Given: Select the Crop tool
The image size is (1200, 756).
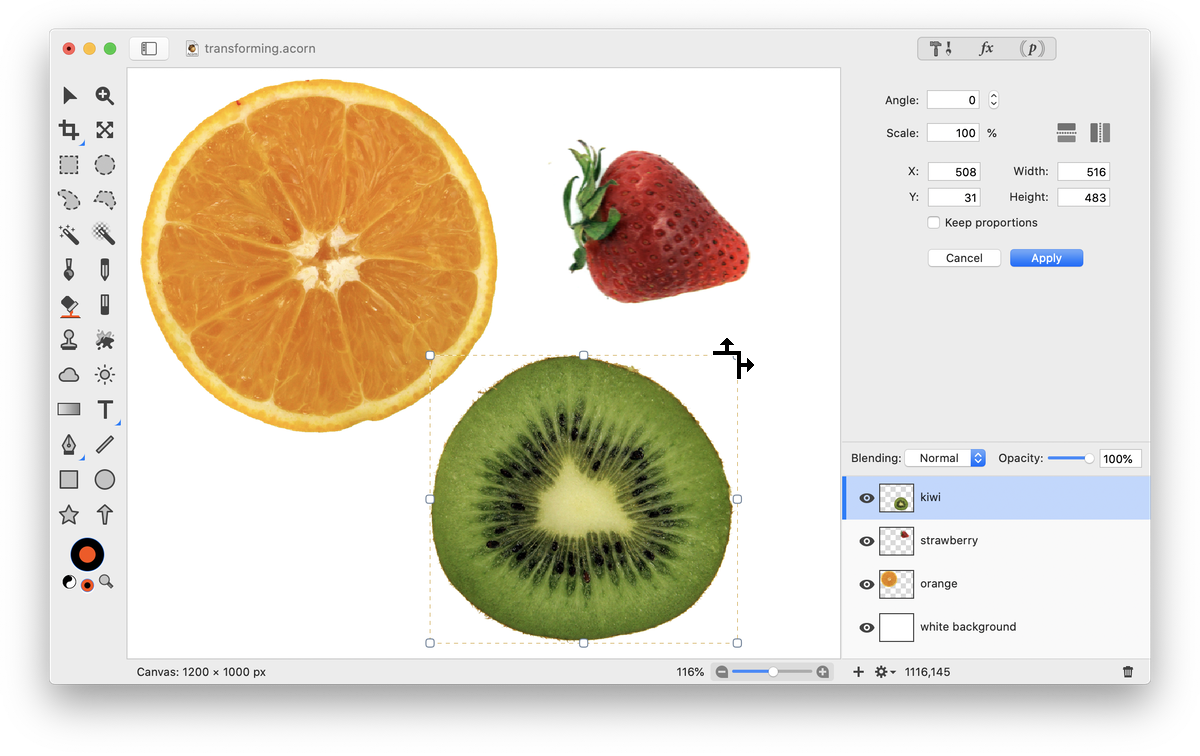Looking at the screenshot, I should 69,130.
